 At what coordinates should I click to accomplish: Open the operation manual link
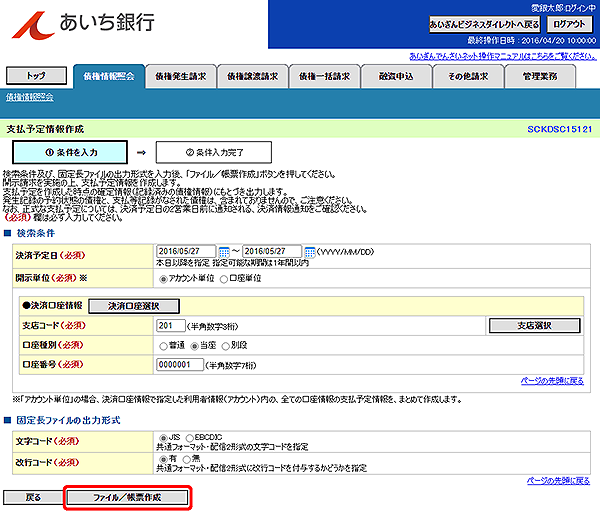[x=503, y=56]
